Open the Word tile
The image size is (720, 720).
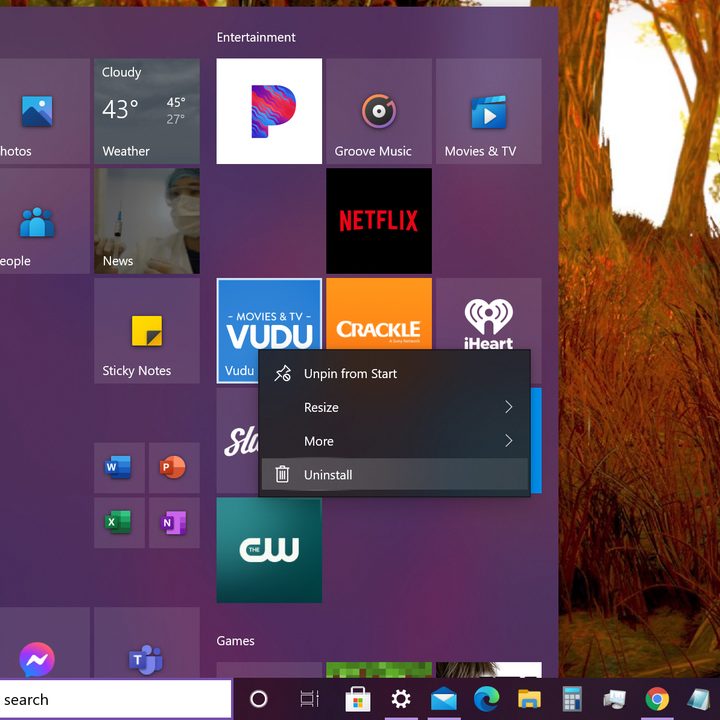pyautogui.click(x=119, y=468)
